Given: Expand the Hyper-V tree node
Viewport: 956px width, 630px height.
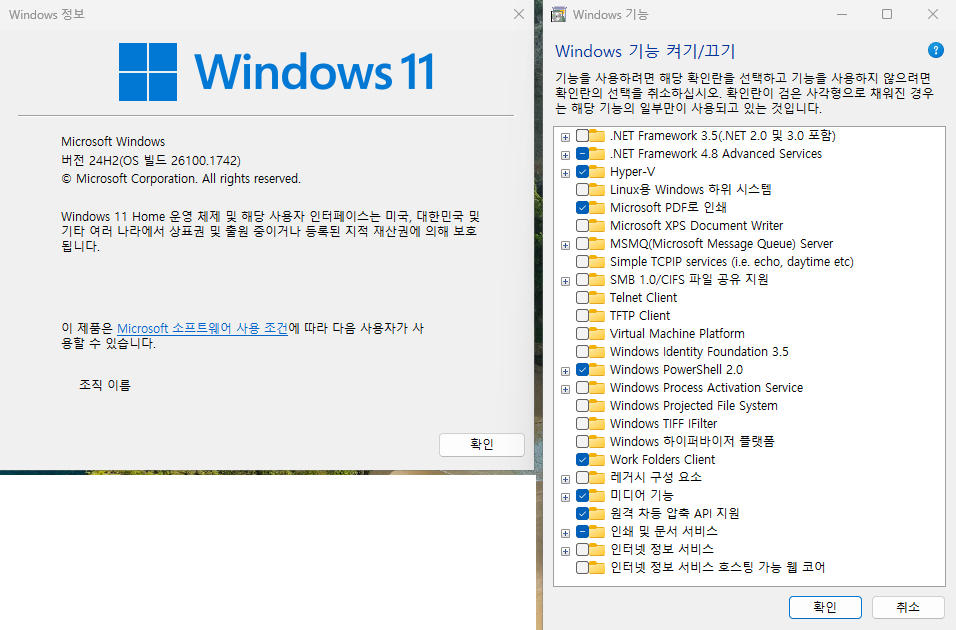Looking at the screenshot, I should pos(565,173).
